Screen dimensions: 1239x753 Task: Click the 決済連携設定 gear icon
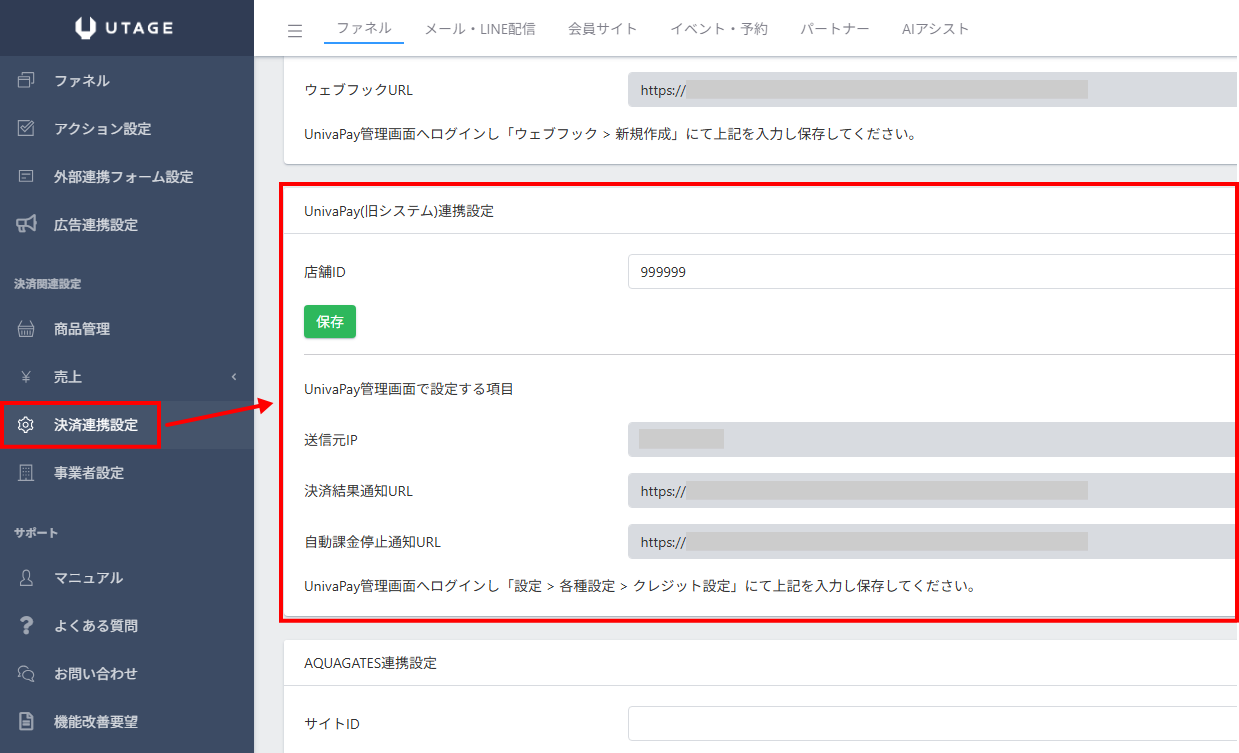(x=27, y=425)
